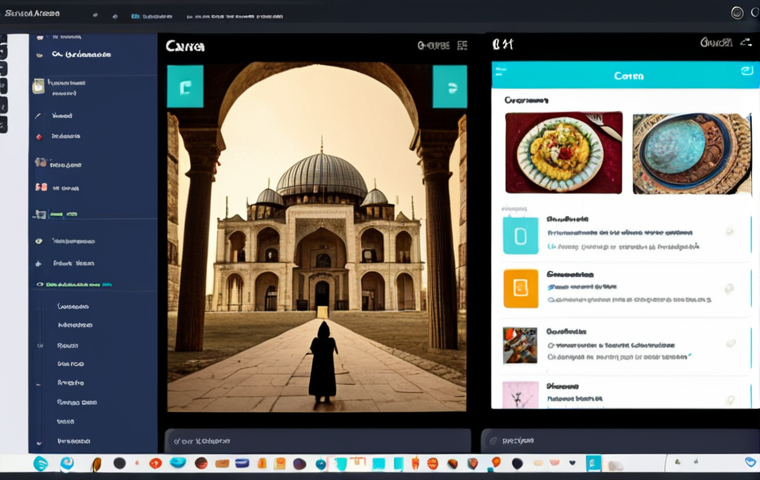
Task: Open the teal tile icon near the taskbar tray
Action: click(x=593, y=463)
